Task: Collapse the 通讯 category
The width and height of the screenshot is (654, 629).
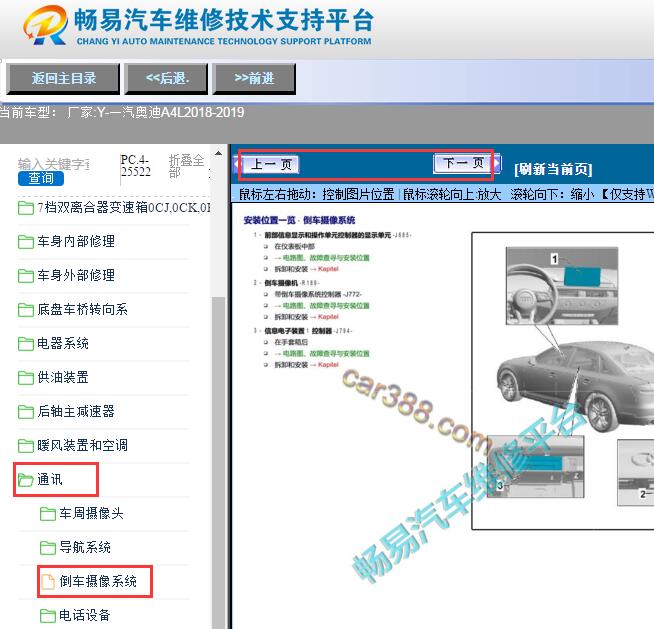Action: (x=50, y=479)
